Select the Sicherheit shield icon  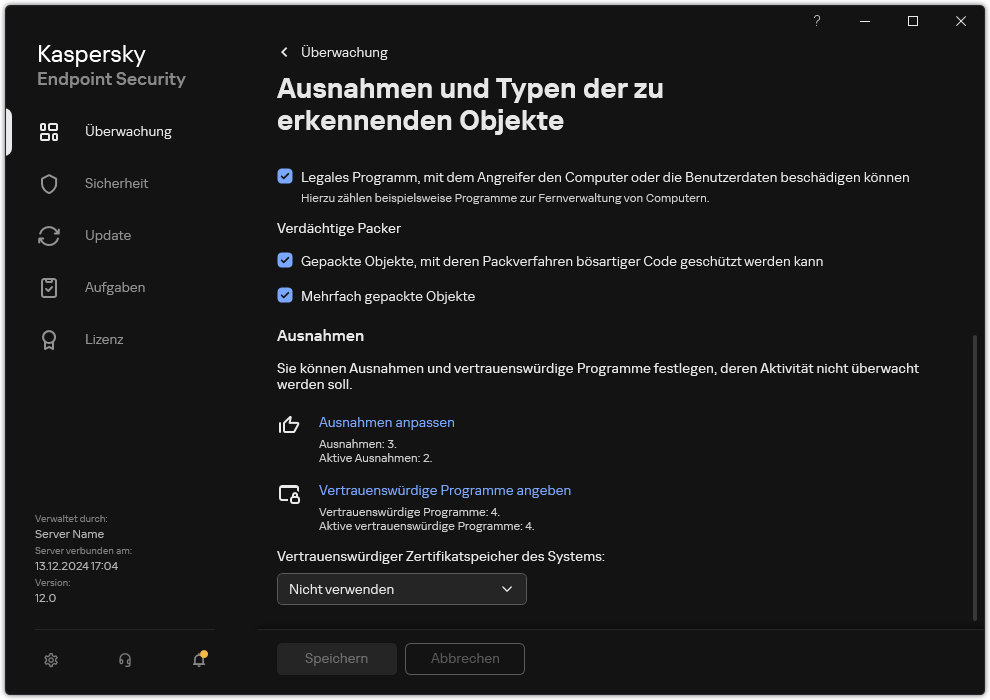(49, 183)
